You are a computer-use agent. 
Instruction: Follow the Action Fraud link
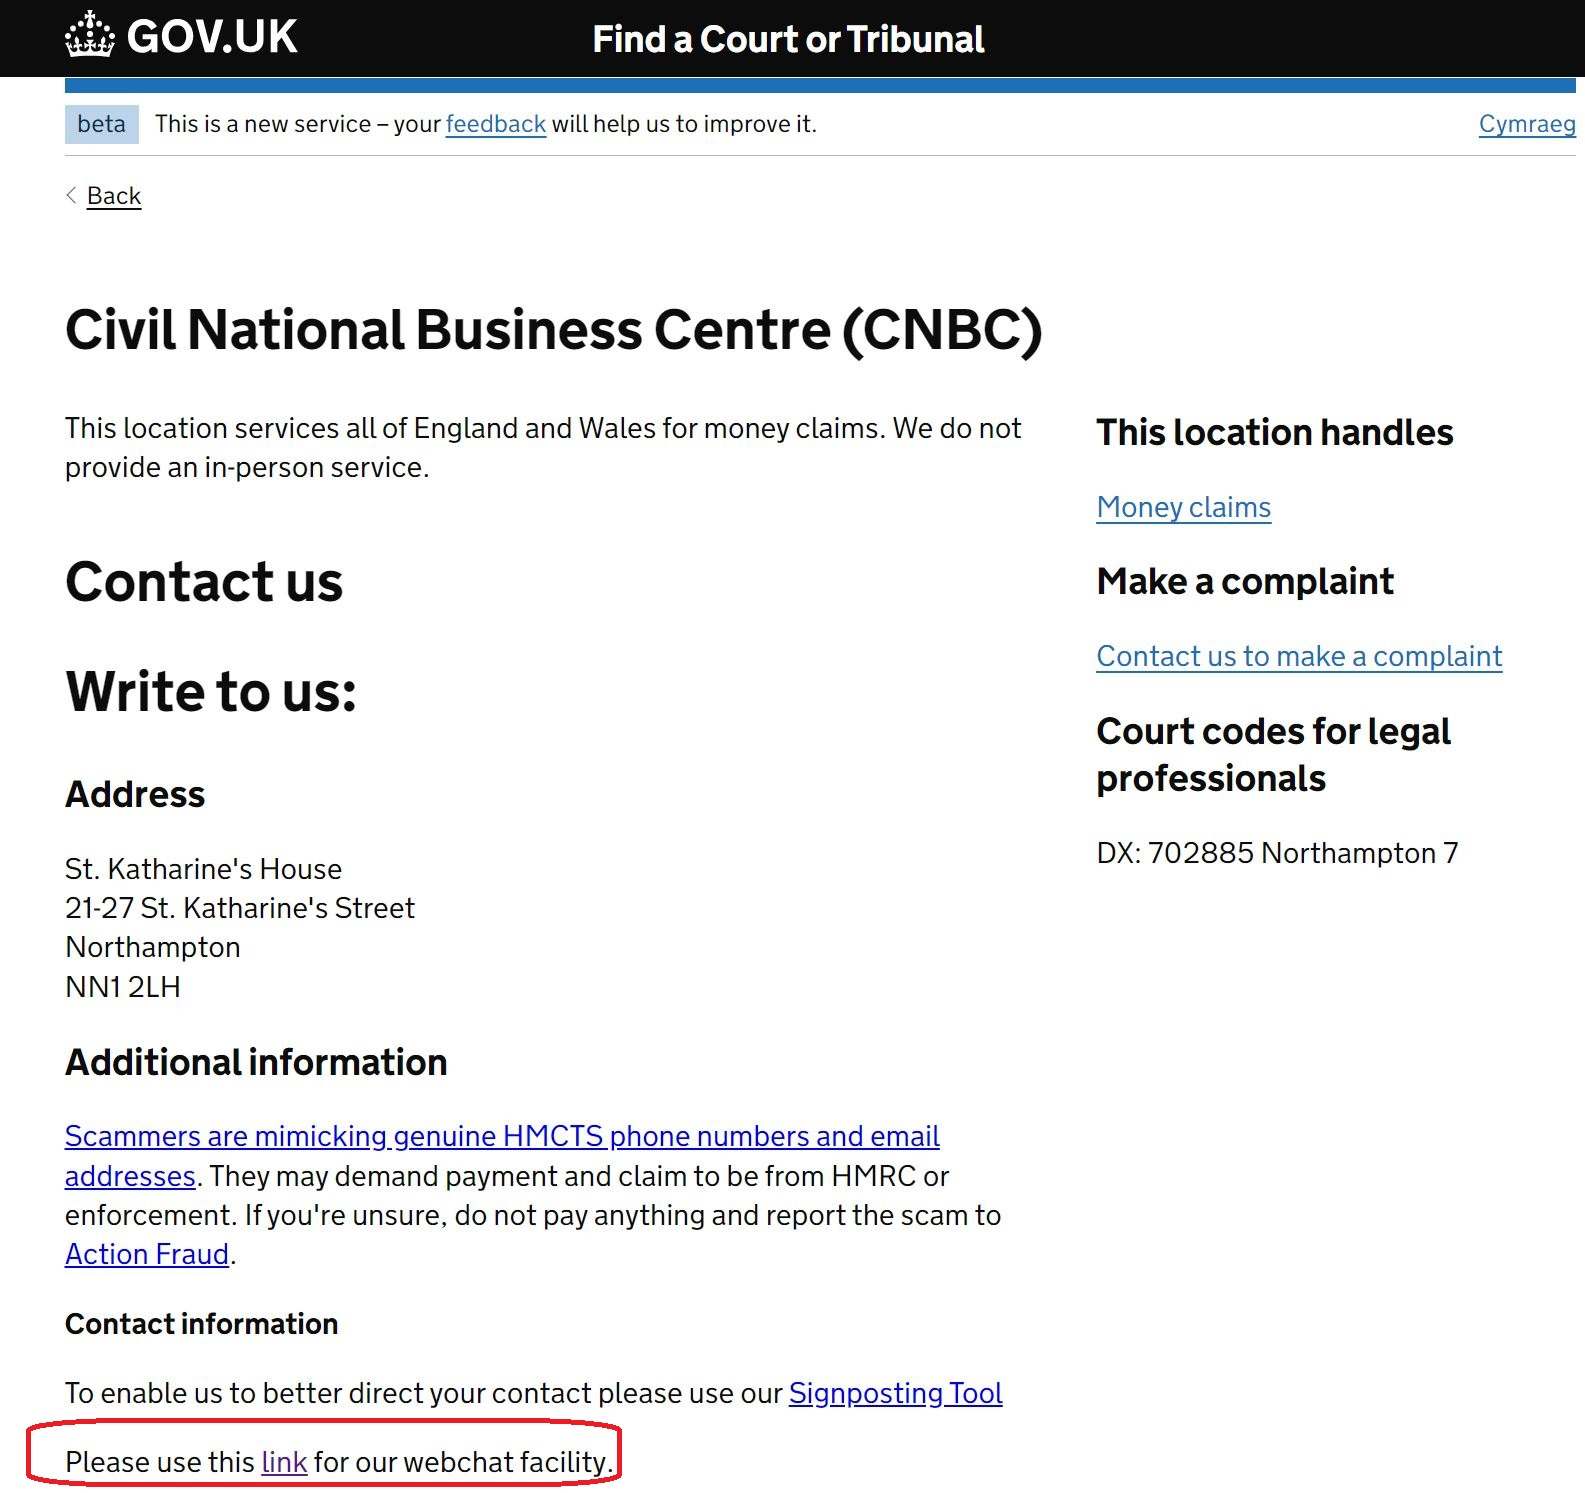tap(147, 1254)
